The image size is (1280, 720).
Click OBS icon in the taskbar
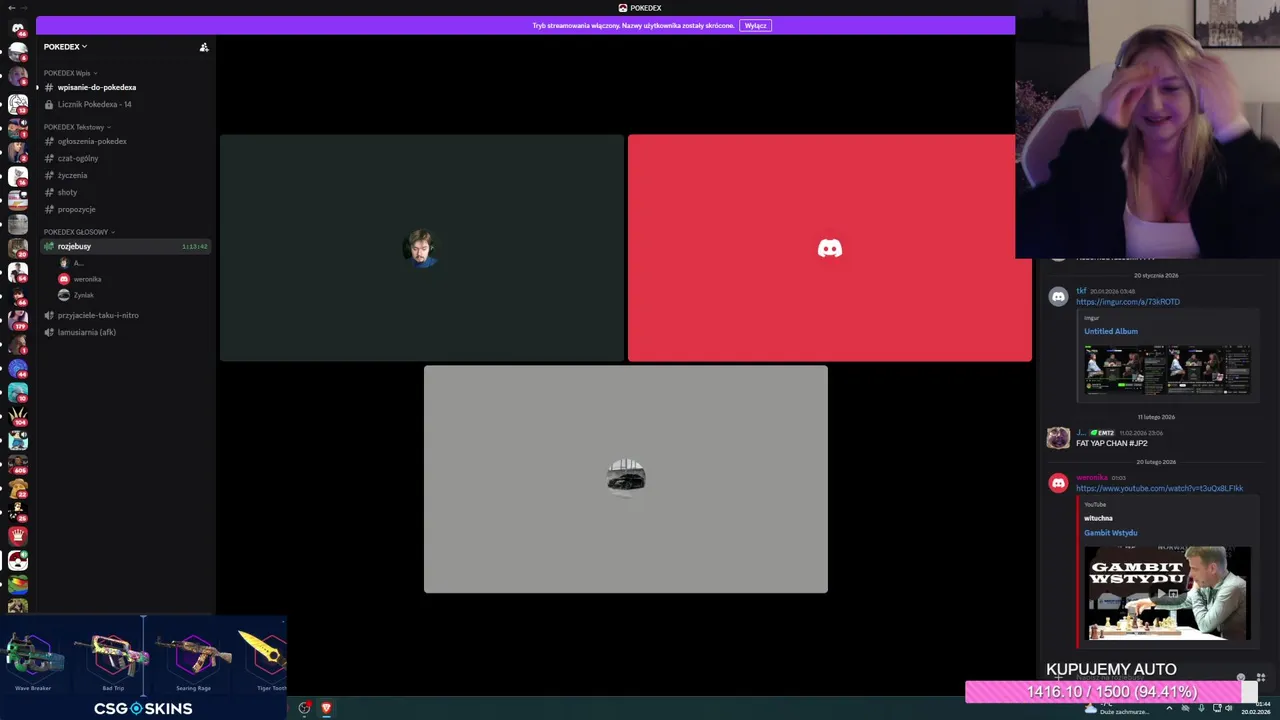[304, 708]
